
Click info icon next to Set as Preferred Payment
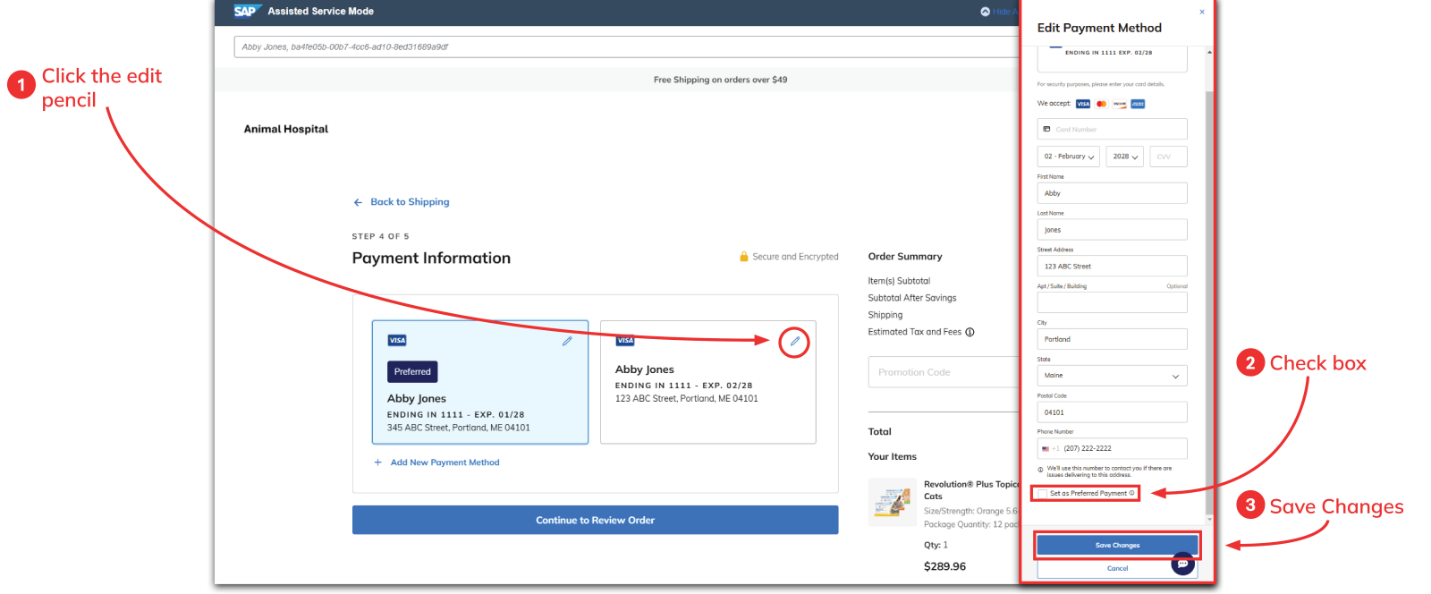(1132, 493)
